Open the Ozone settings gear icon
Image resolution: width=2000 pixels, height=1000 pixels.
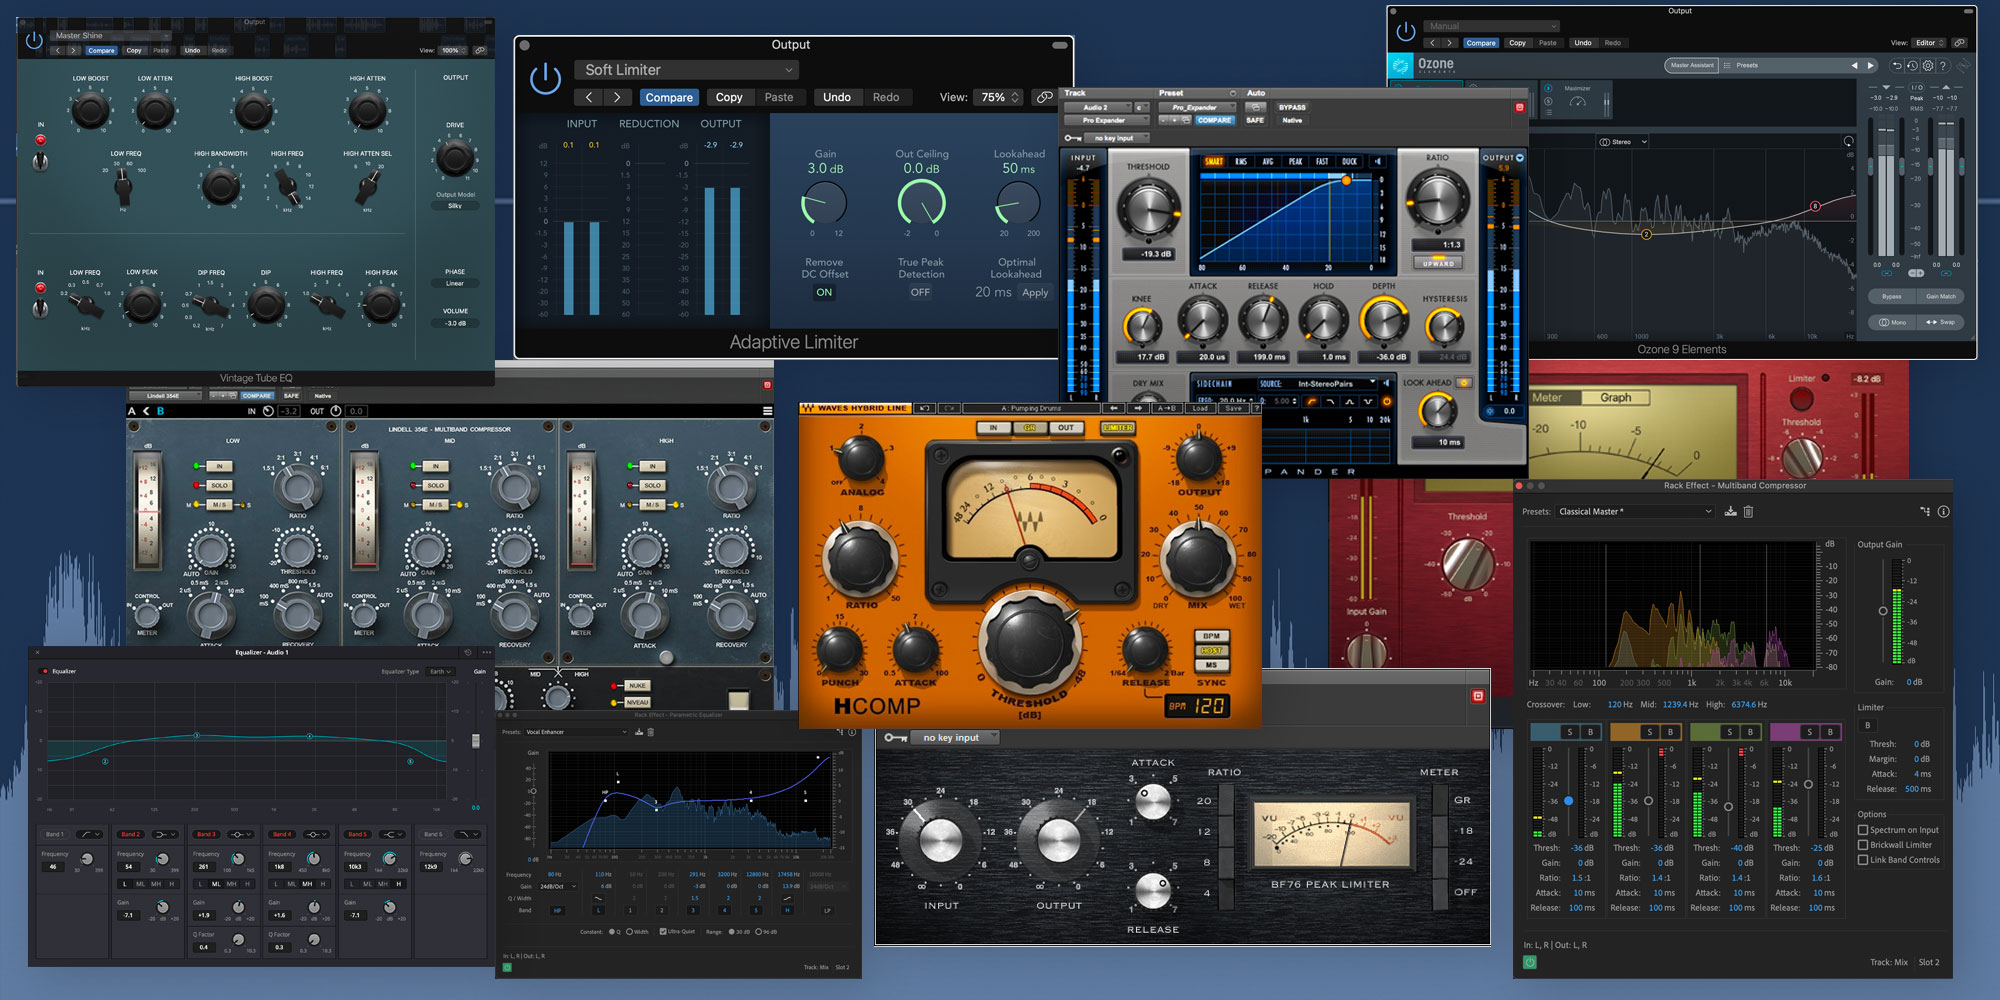(1928, 66)
